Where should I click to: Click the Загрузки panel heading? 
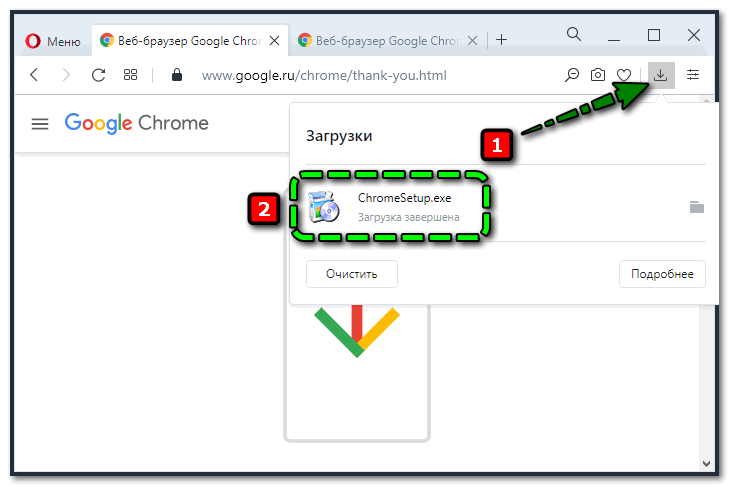point(339,136)
